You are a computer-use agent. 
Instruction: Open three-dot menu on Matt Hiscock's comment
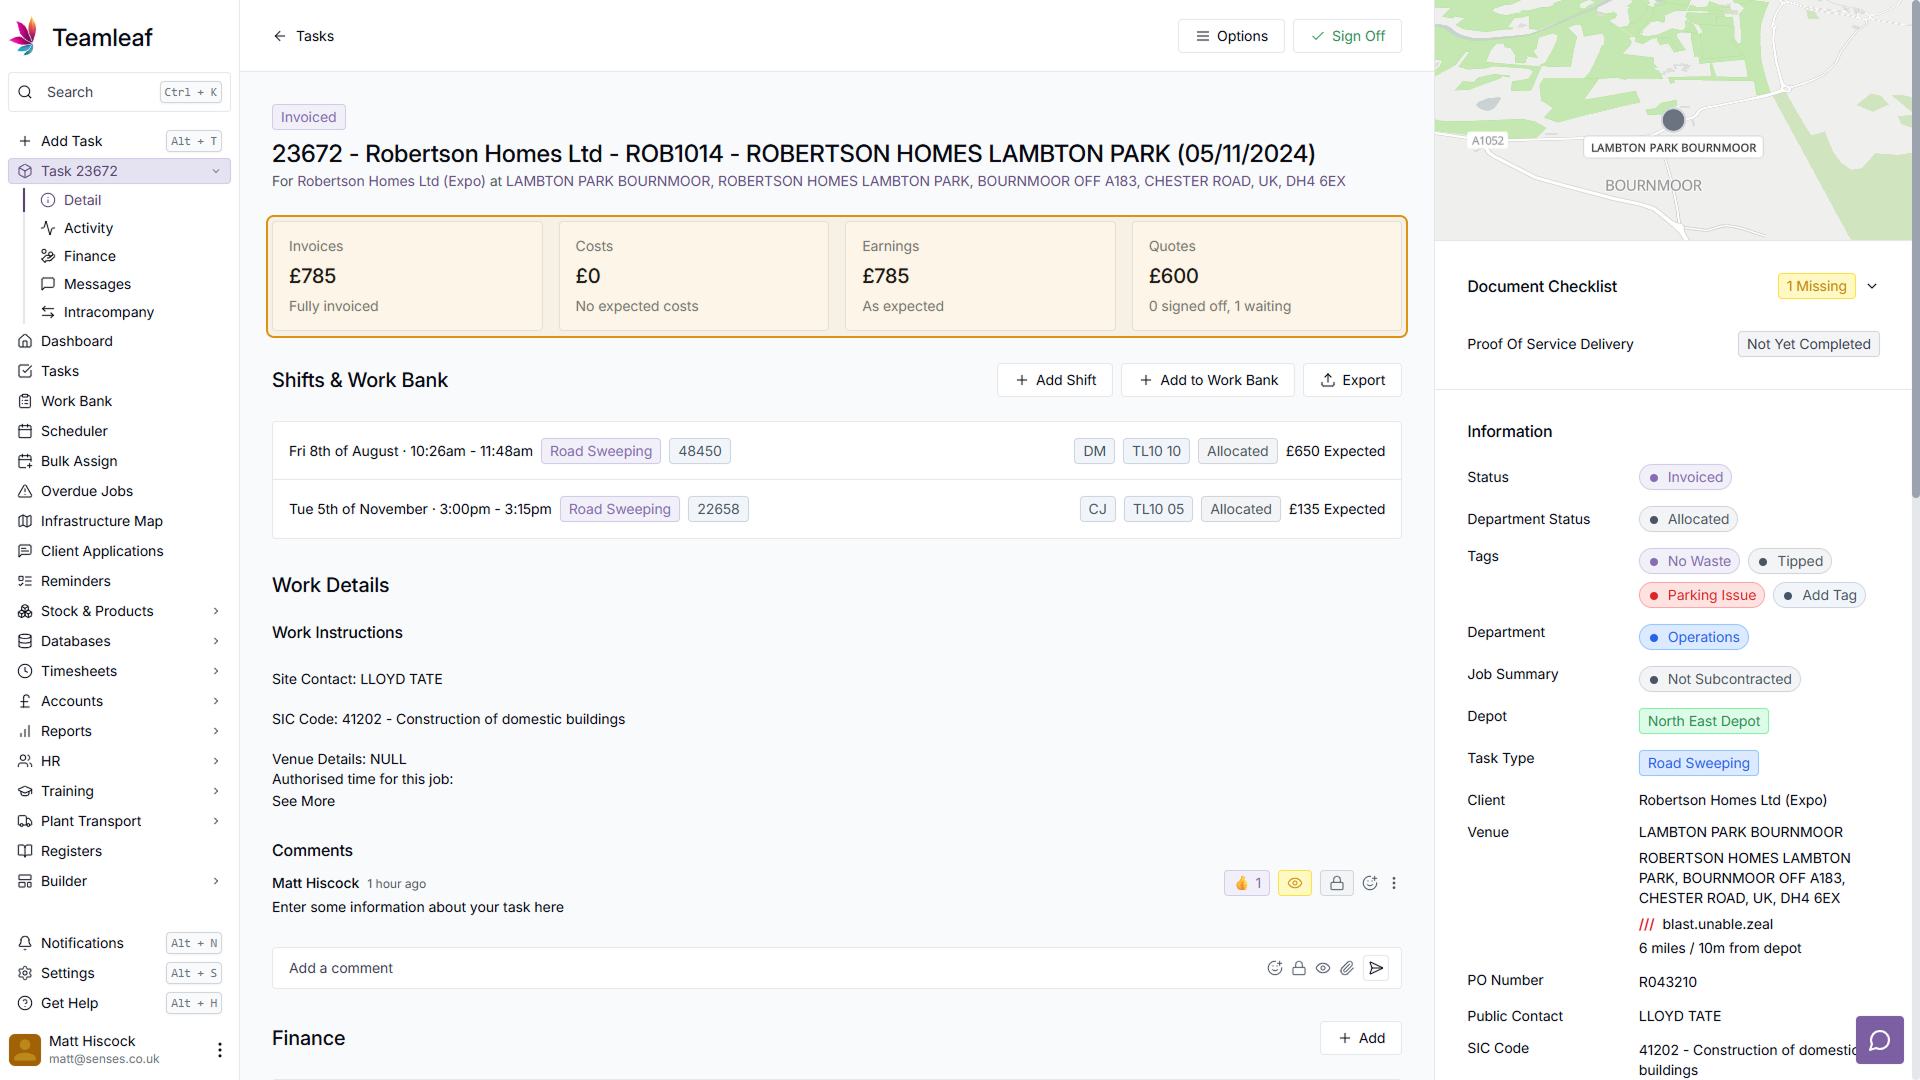[1394, 883]
